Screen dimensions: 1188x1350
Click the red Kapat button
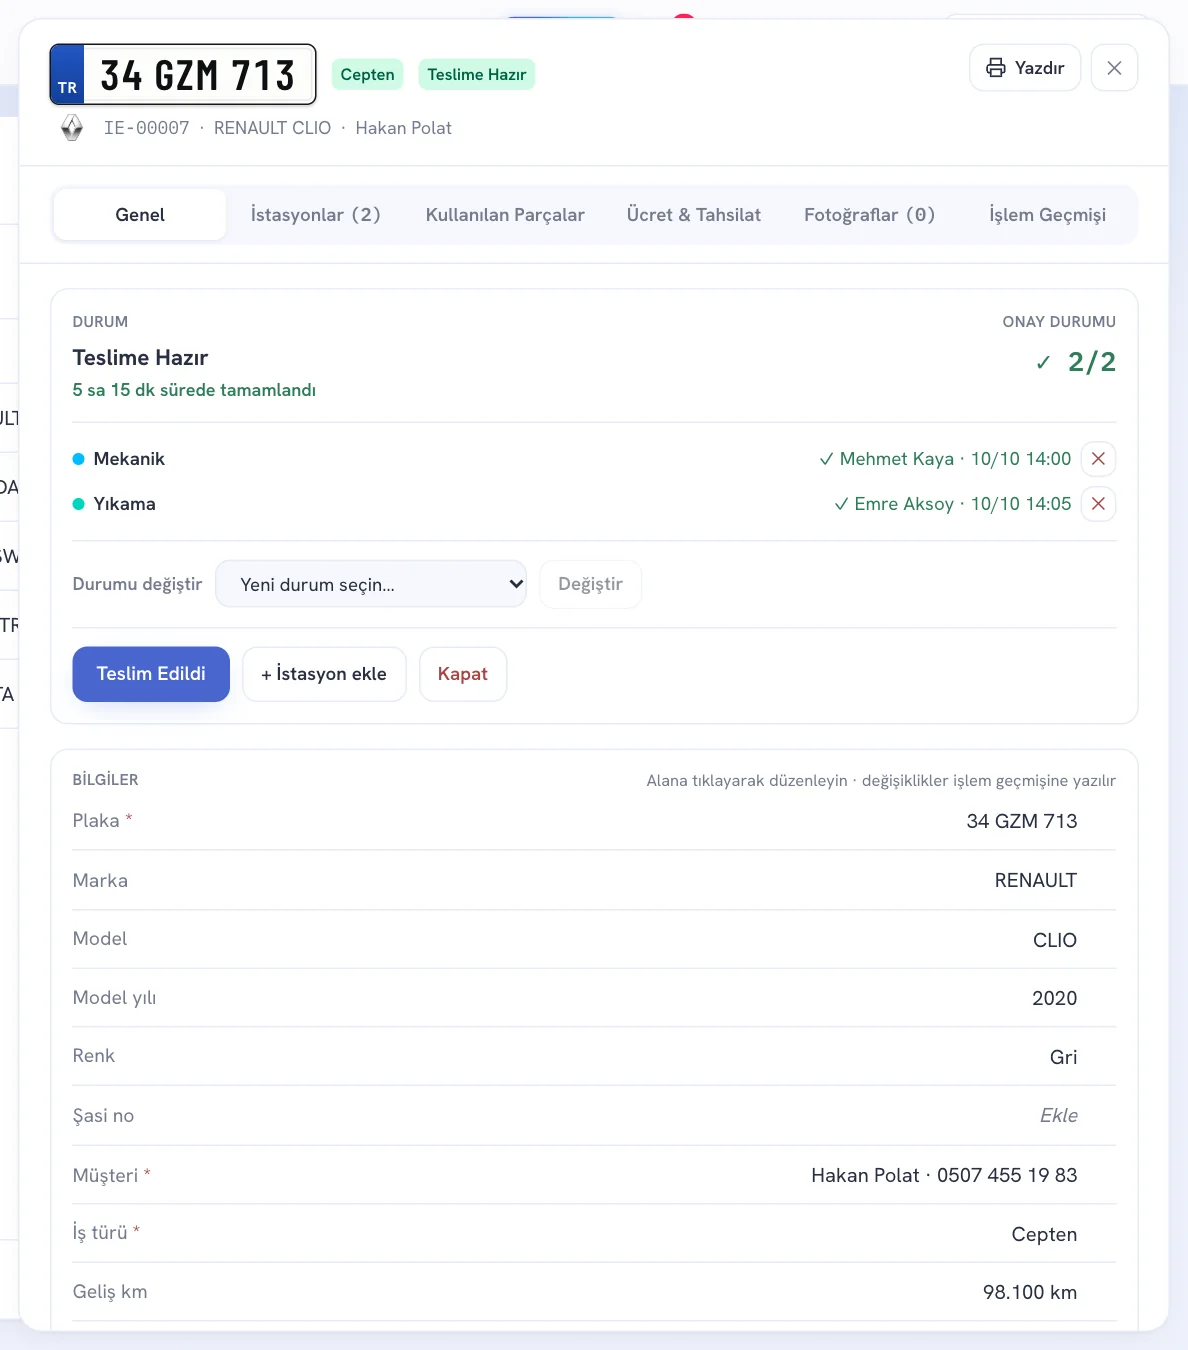(463, 674)
